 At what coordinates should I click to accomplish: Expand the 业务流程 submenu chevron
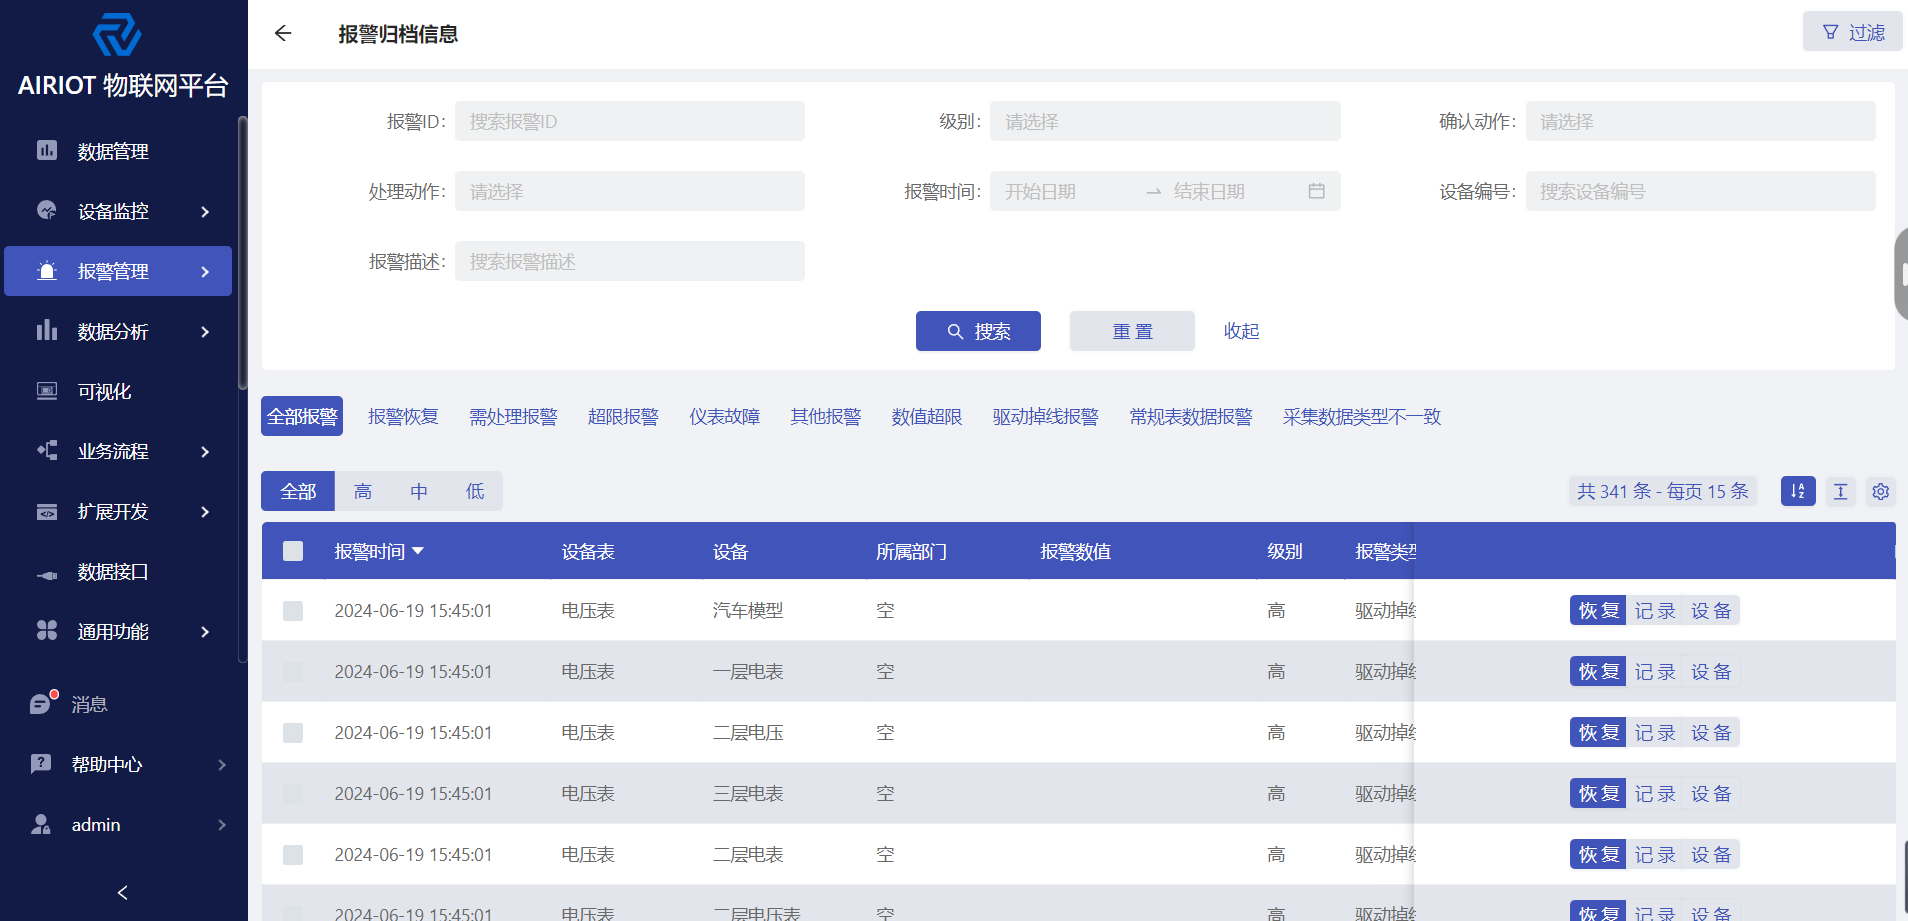coord(205,451)
